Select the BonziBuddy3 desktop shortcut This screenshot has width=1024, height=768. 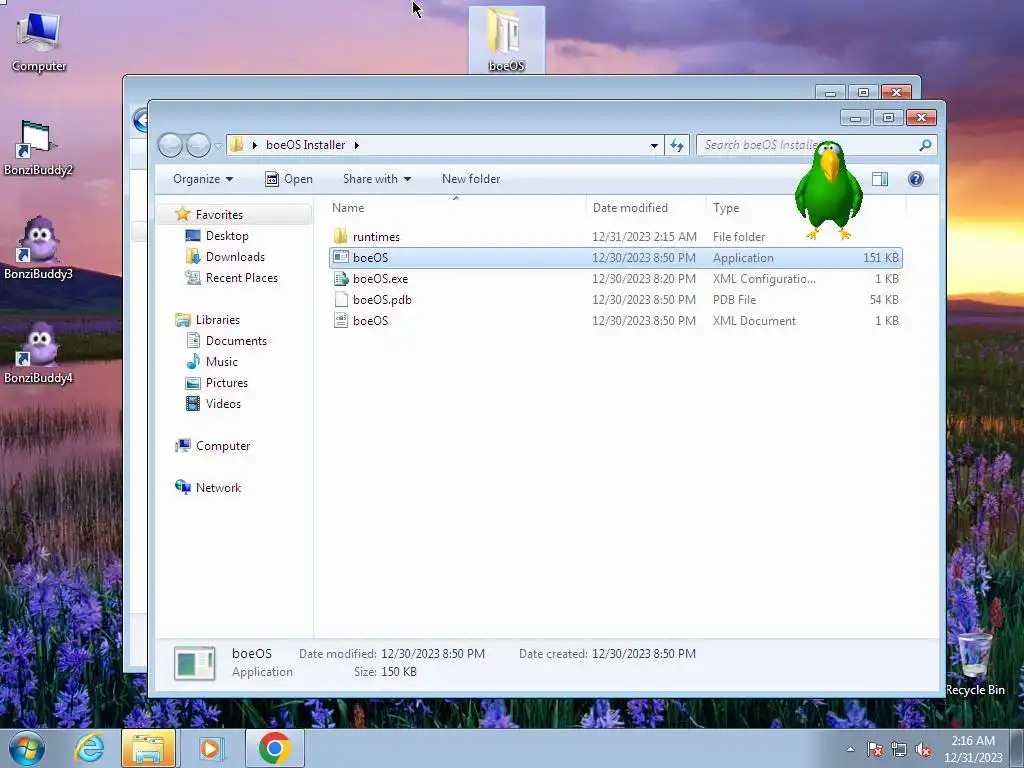point(38,249)
